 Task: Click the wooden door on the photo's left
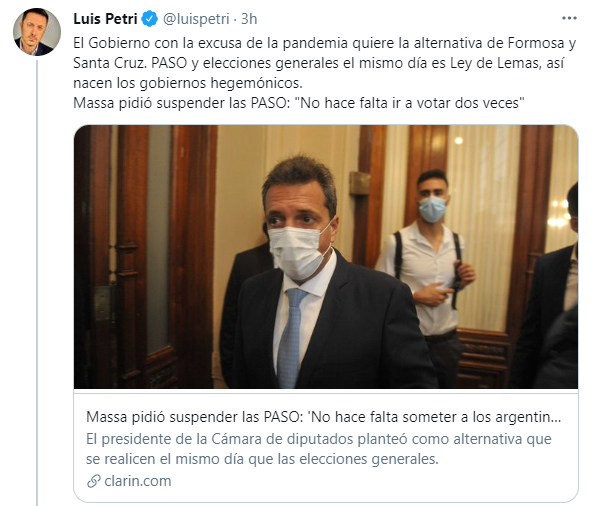145,257
